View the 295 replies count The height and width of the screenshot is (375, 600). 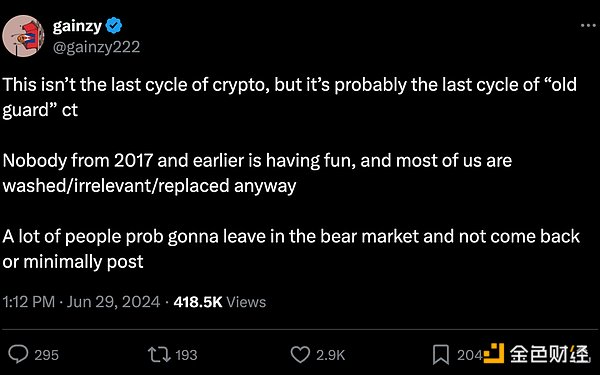pyautogui.click(x=46, y=355)
